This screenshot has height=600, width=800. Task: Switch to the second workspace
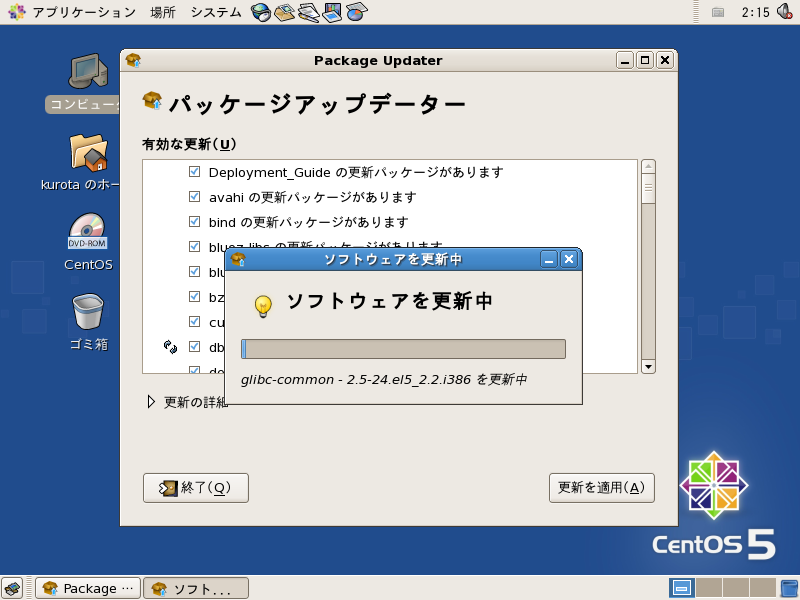coord(709,588)
